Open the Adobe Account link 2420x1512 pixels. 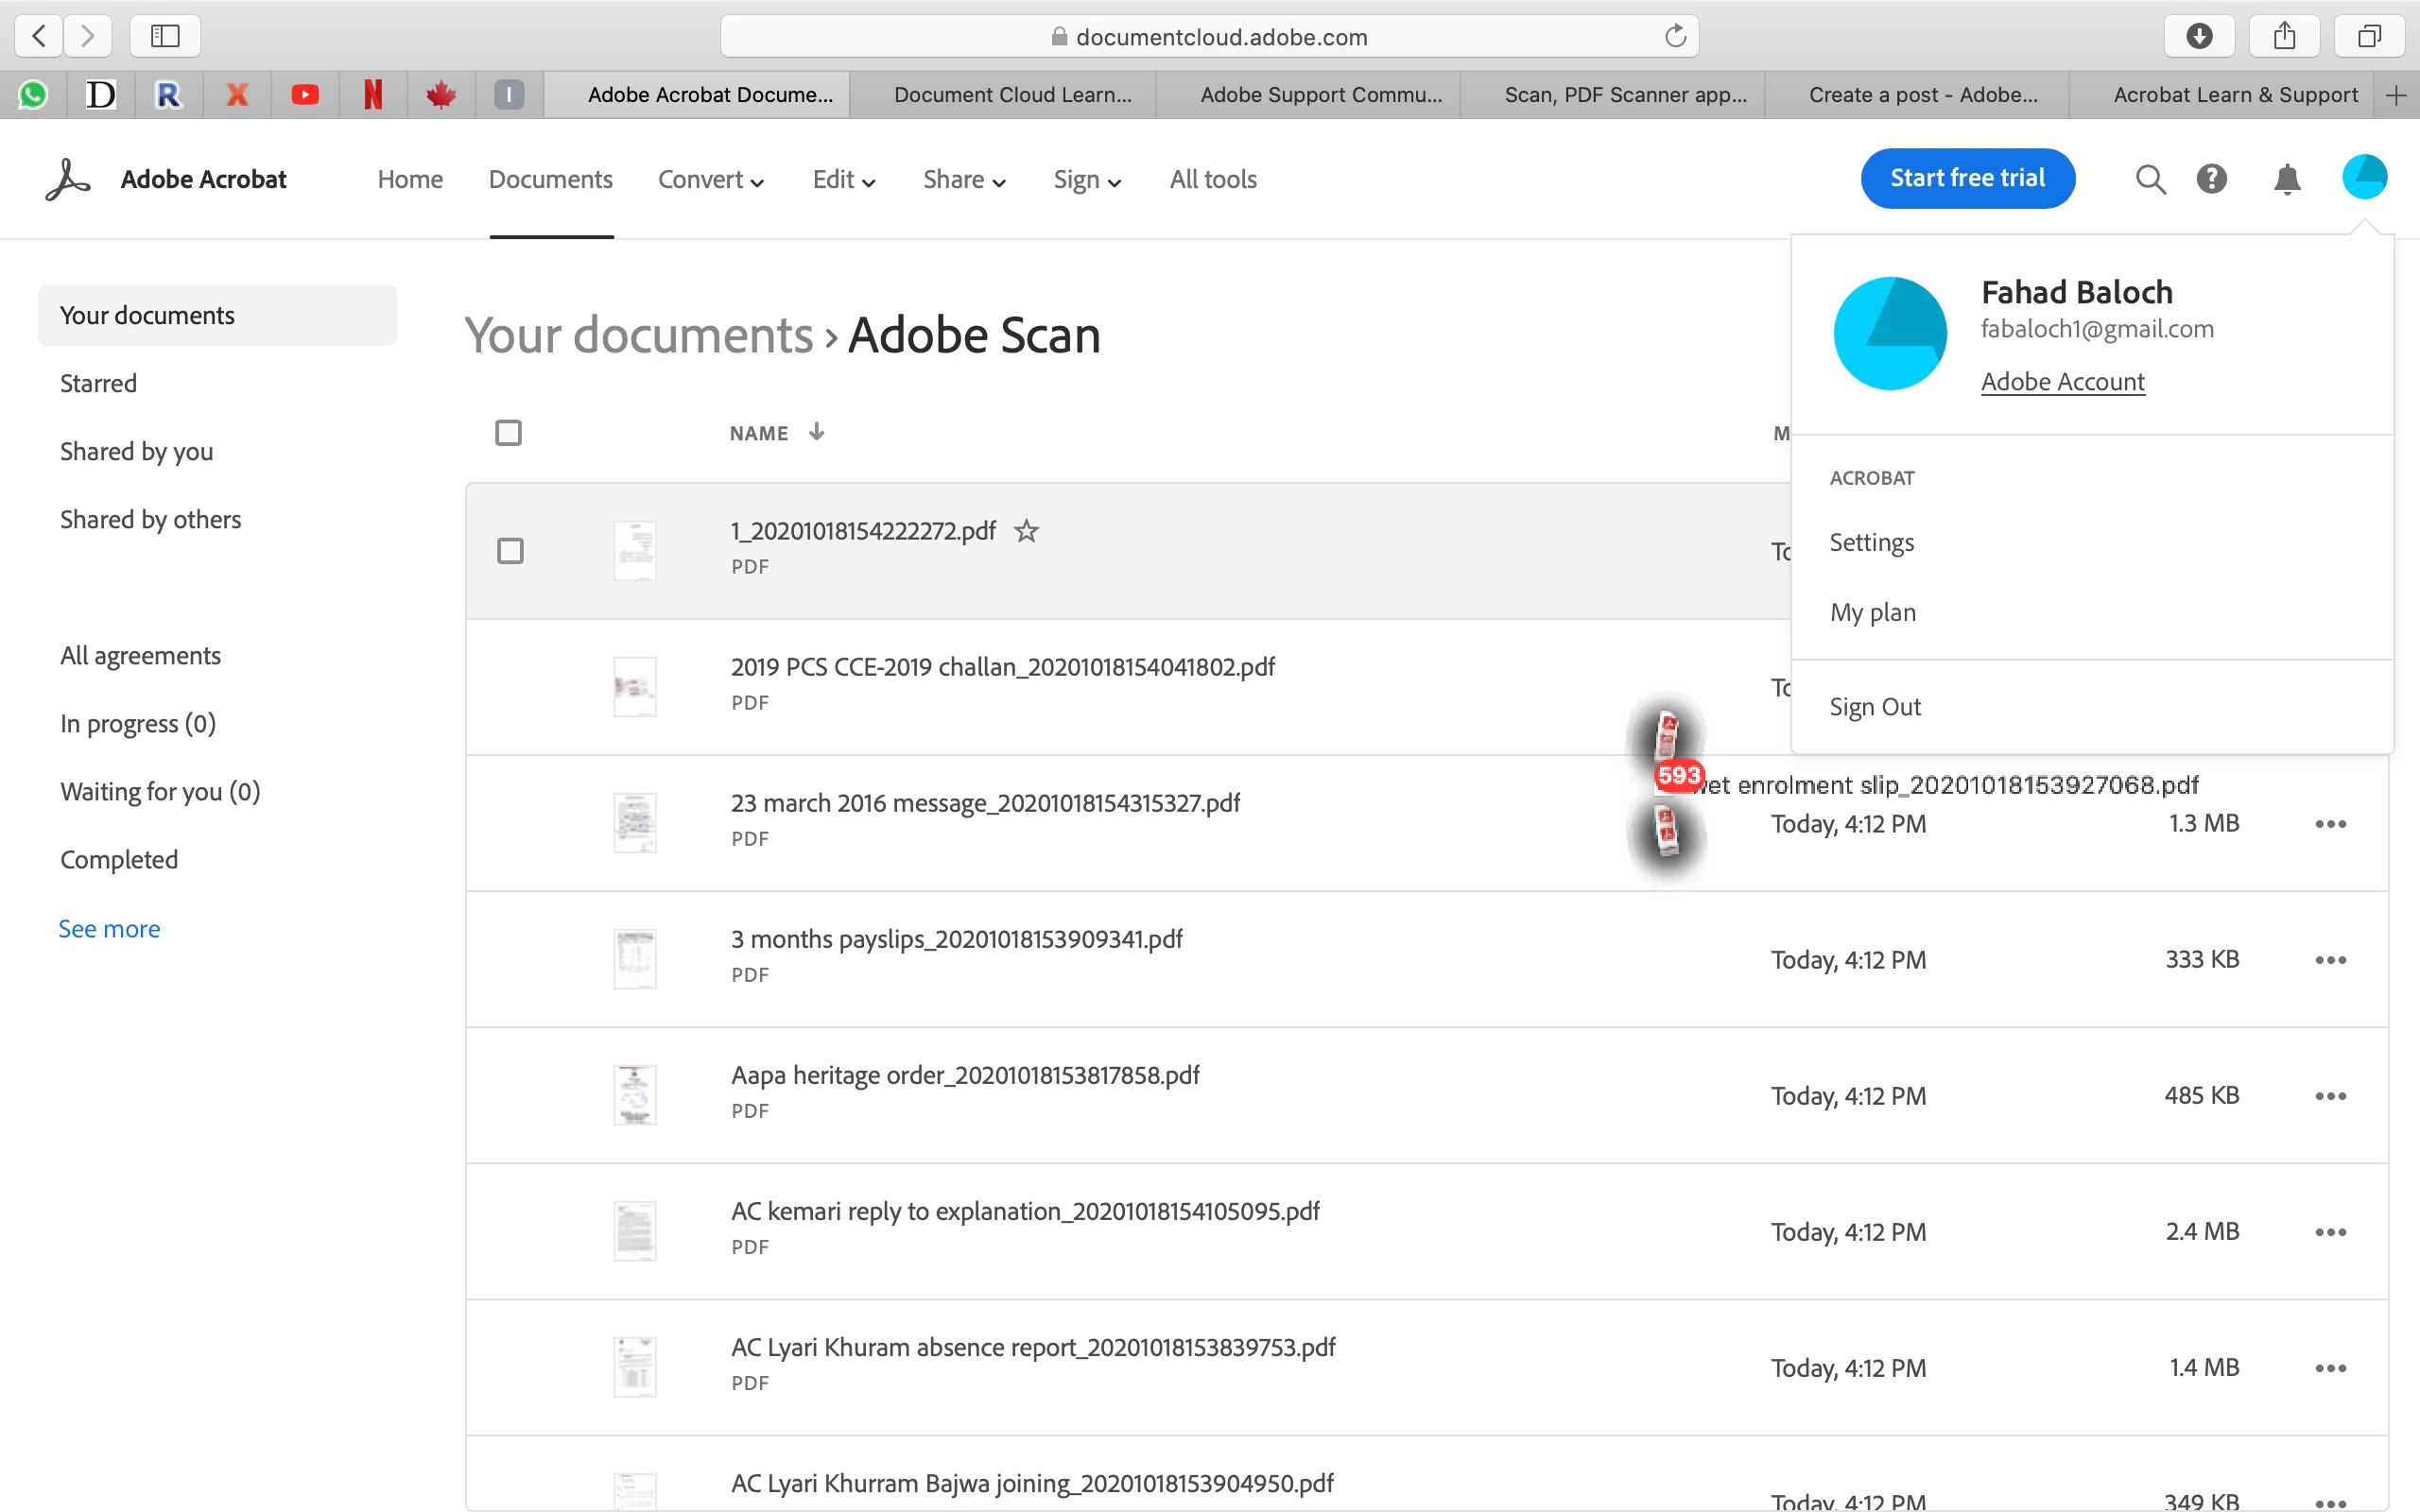[2062, 381]
